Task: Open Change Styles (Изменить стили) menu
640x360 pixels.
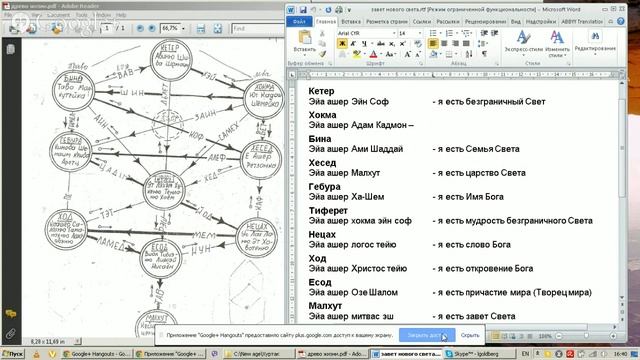Action: (x=557, y=44)
